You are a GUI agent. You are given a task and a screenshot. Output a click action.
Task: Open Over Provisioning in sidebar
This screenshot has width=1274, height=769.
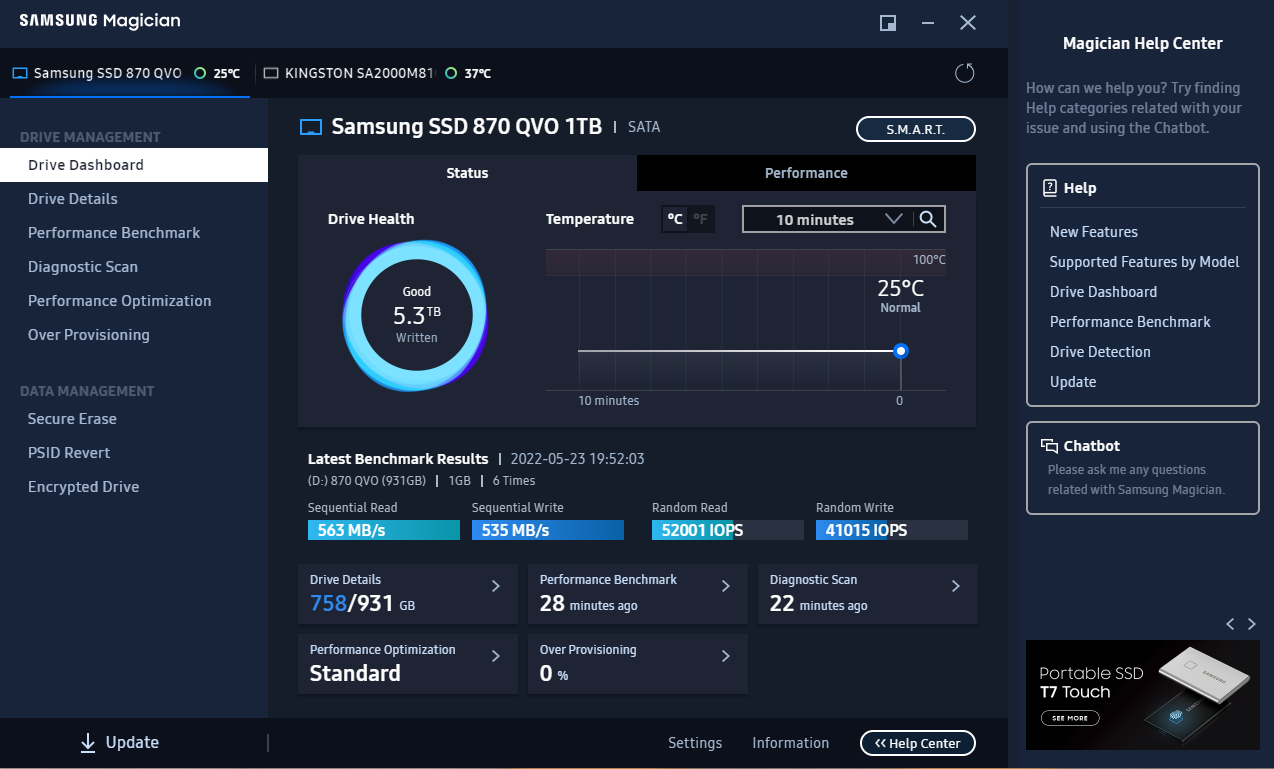click(x=134, y=335)
